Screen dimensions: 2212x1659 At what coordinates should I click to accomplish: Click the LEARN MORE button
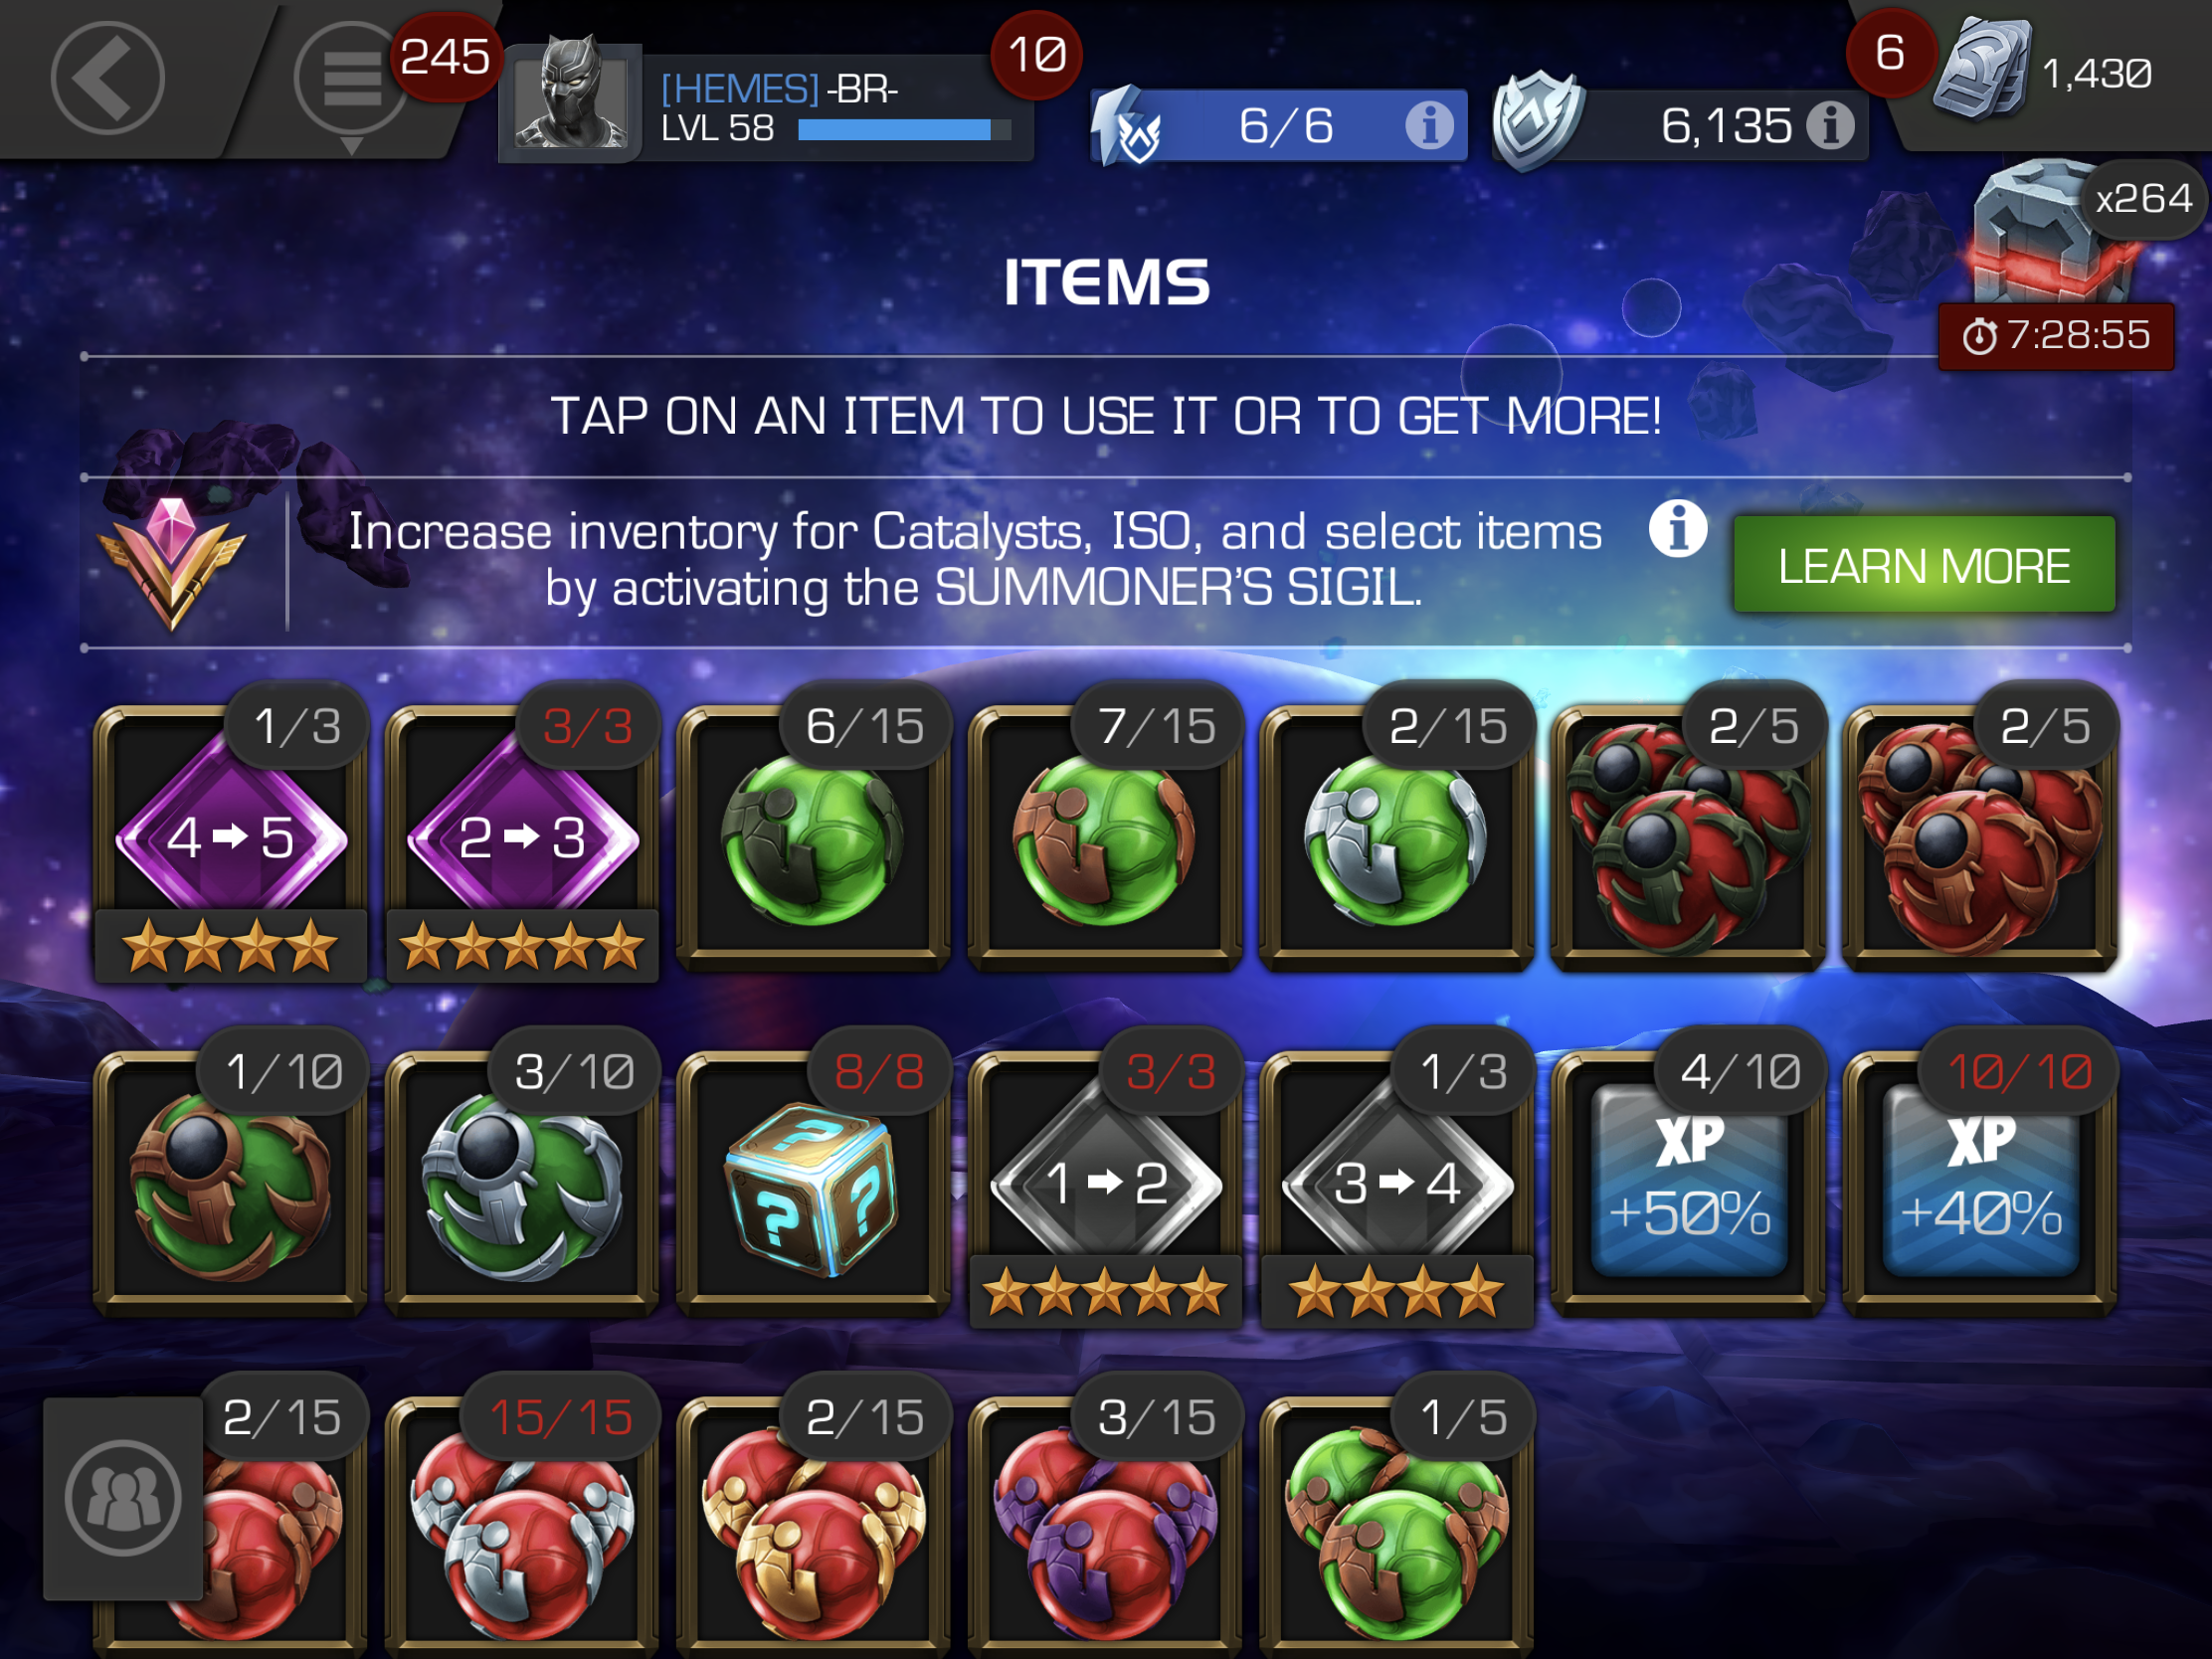1923,565
